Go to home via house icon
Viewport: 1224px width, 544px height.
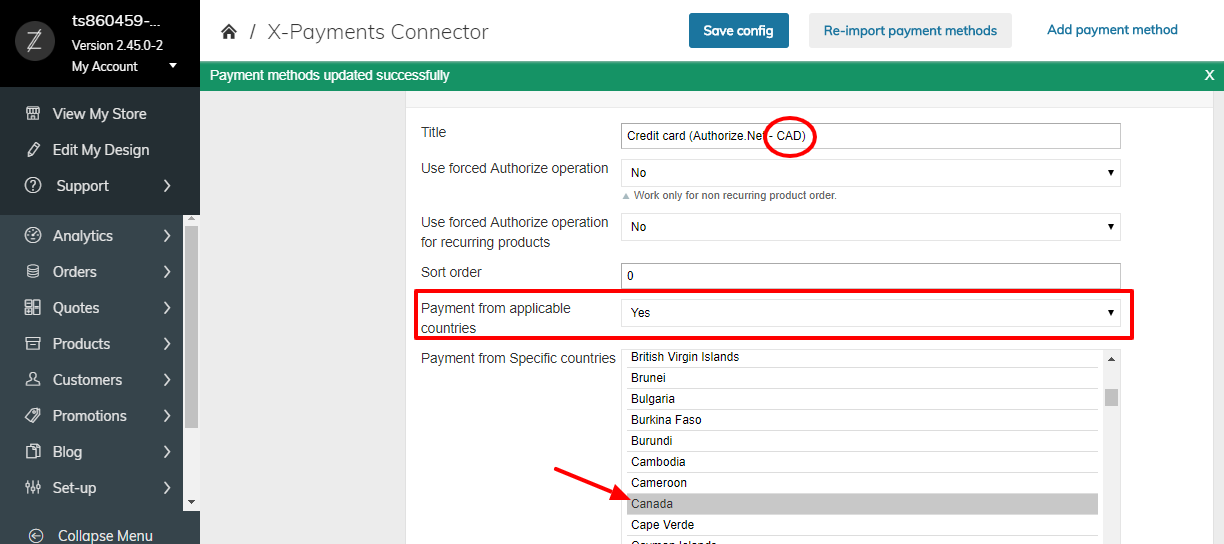[x=229, y=32]
